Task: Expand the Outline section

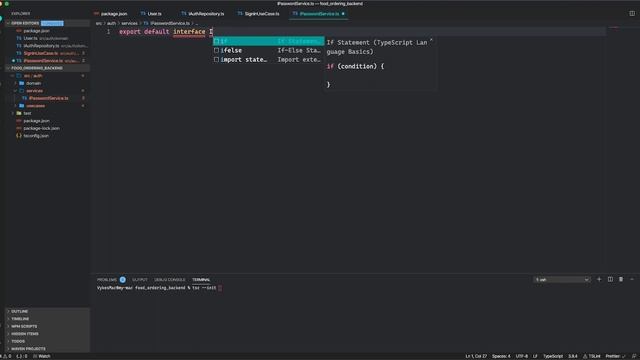Action: [x=20, y=311]
